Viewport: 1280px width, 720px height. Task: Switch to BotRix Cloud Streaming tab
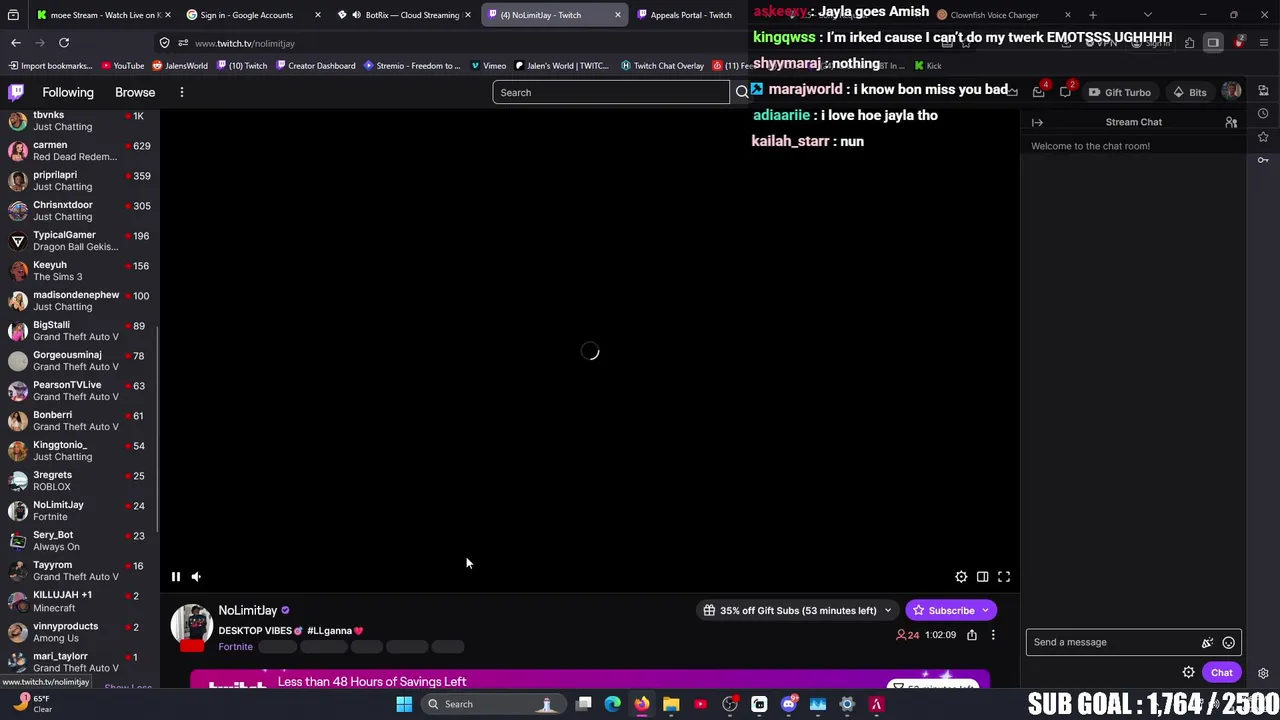402,15
